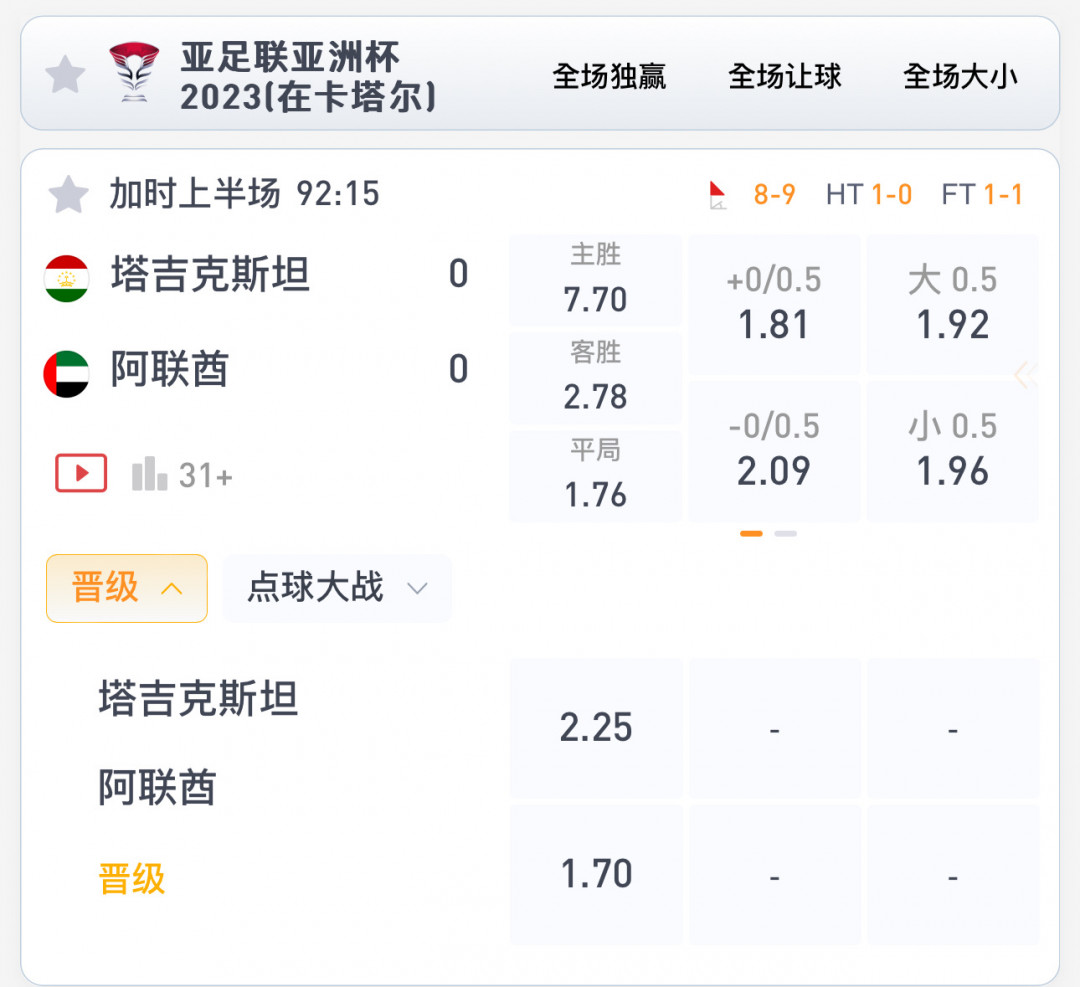Click the Tajikistan flag icon
The width and height of the screenshot is (1080, 987).
pos(66,278)
